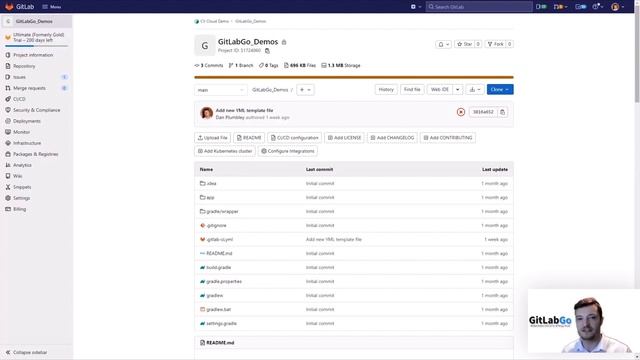The image size is (640, 360).
Task: Open Repository in sidebar
Action: pos(24,66)
